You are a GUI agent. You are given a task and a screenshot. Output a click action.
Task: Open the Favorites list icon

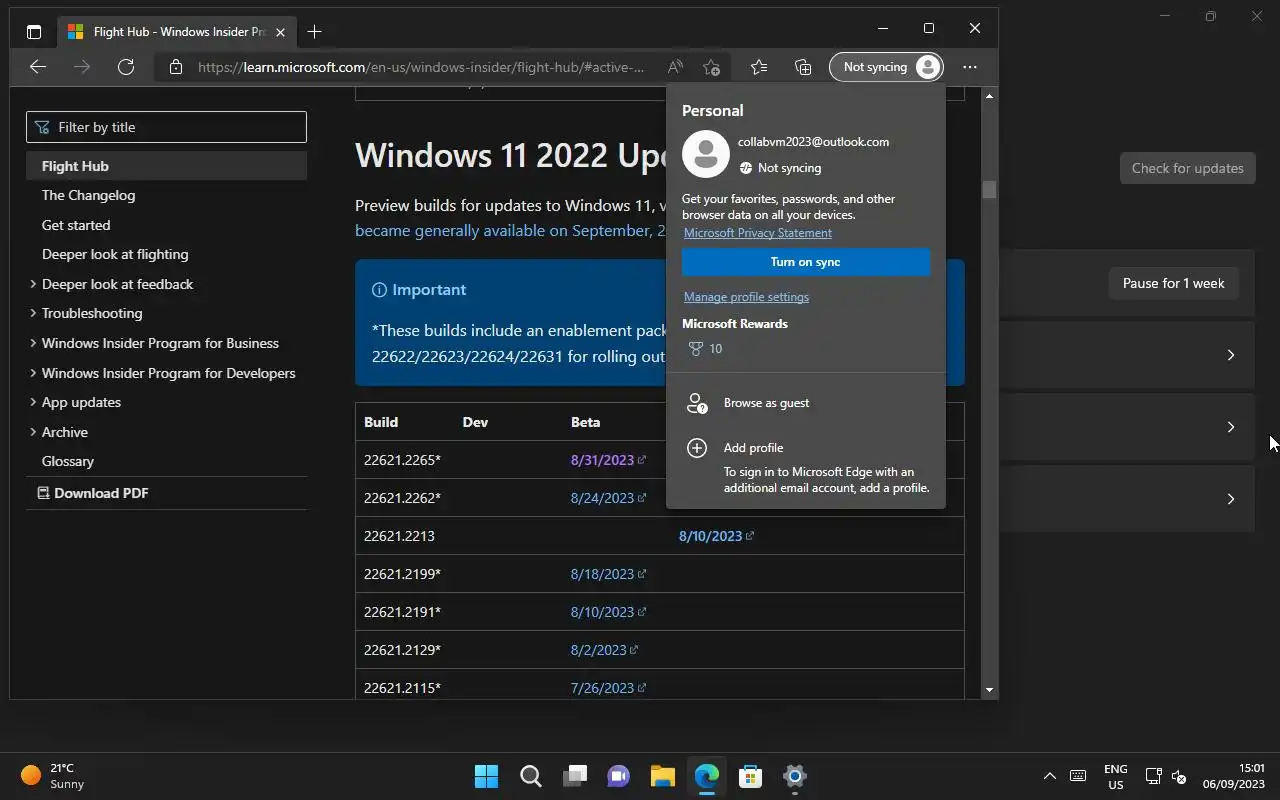pyautogui.click(x=759, y=67)
